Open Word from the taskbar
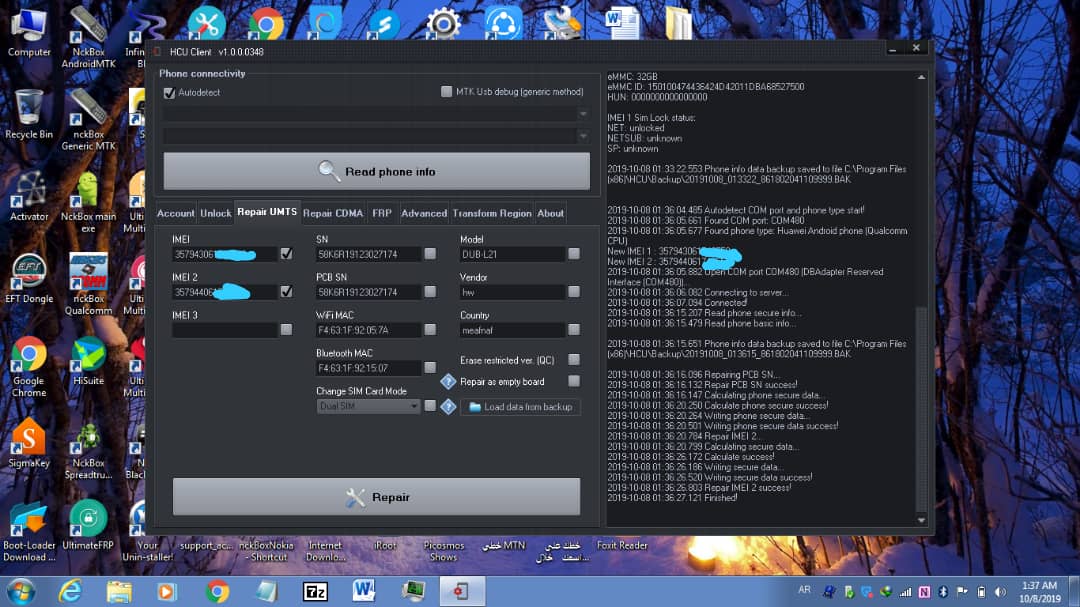The height and width of the screenshot is (607, 1080). [364, 590]
